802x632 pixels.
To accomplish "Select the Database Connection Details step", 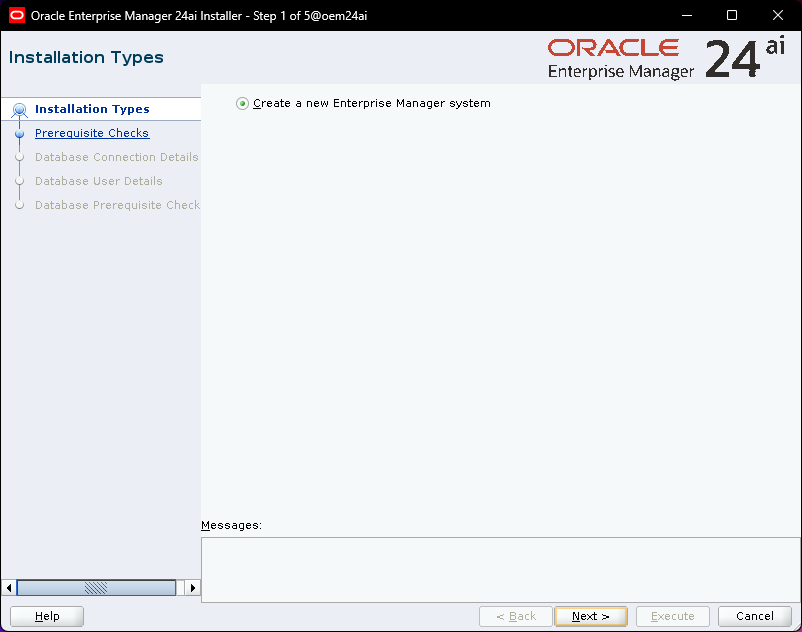I will coord(116,157).
